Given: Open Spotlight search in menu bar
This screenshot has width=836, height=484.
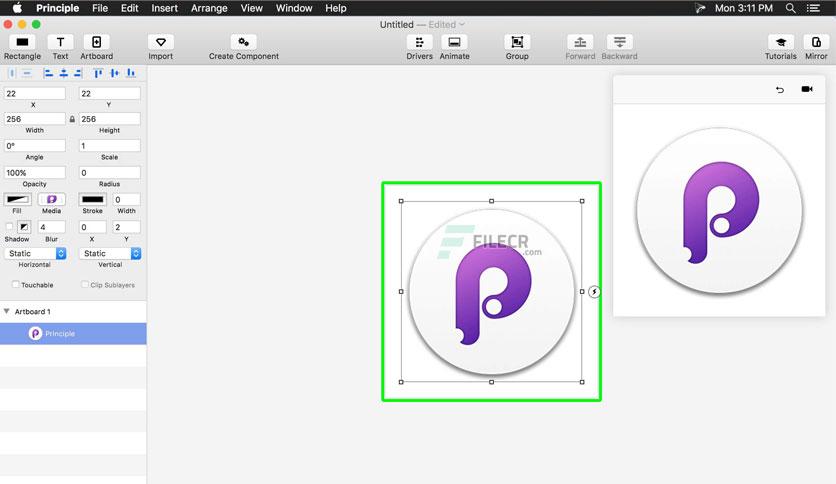Looking at the screenshot, I should point(791,8).
